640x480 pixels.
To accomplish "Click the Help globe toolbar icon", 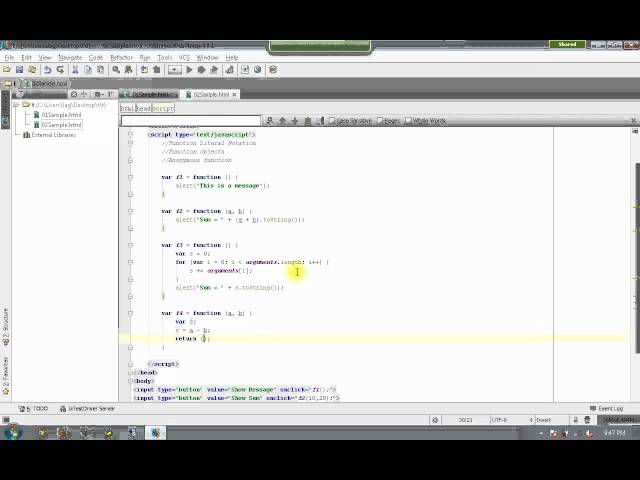I will point(258,70).
